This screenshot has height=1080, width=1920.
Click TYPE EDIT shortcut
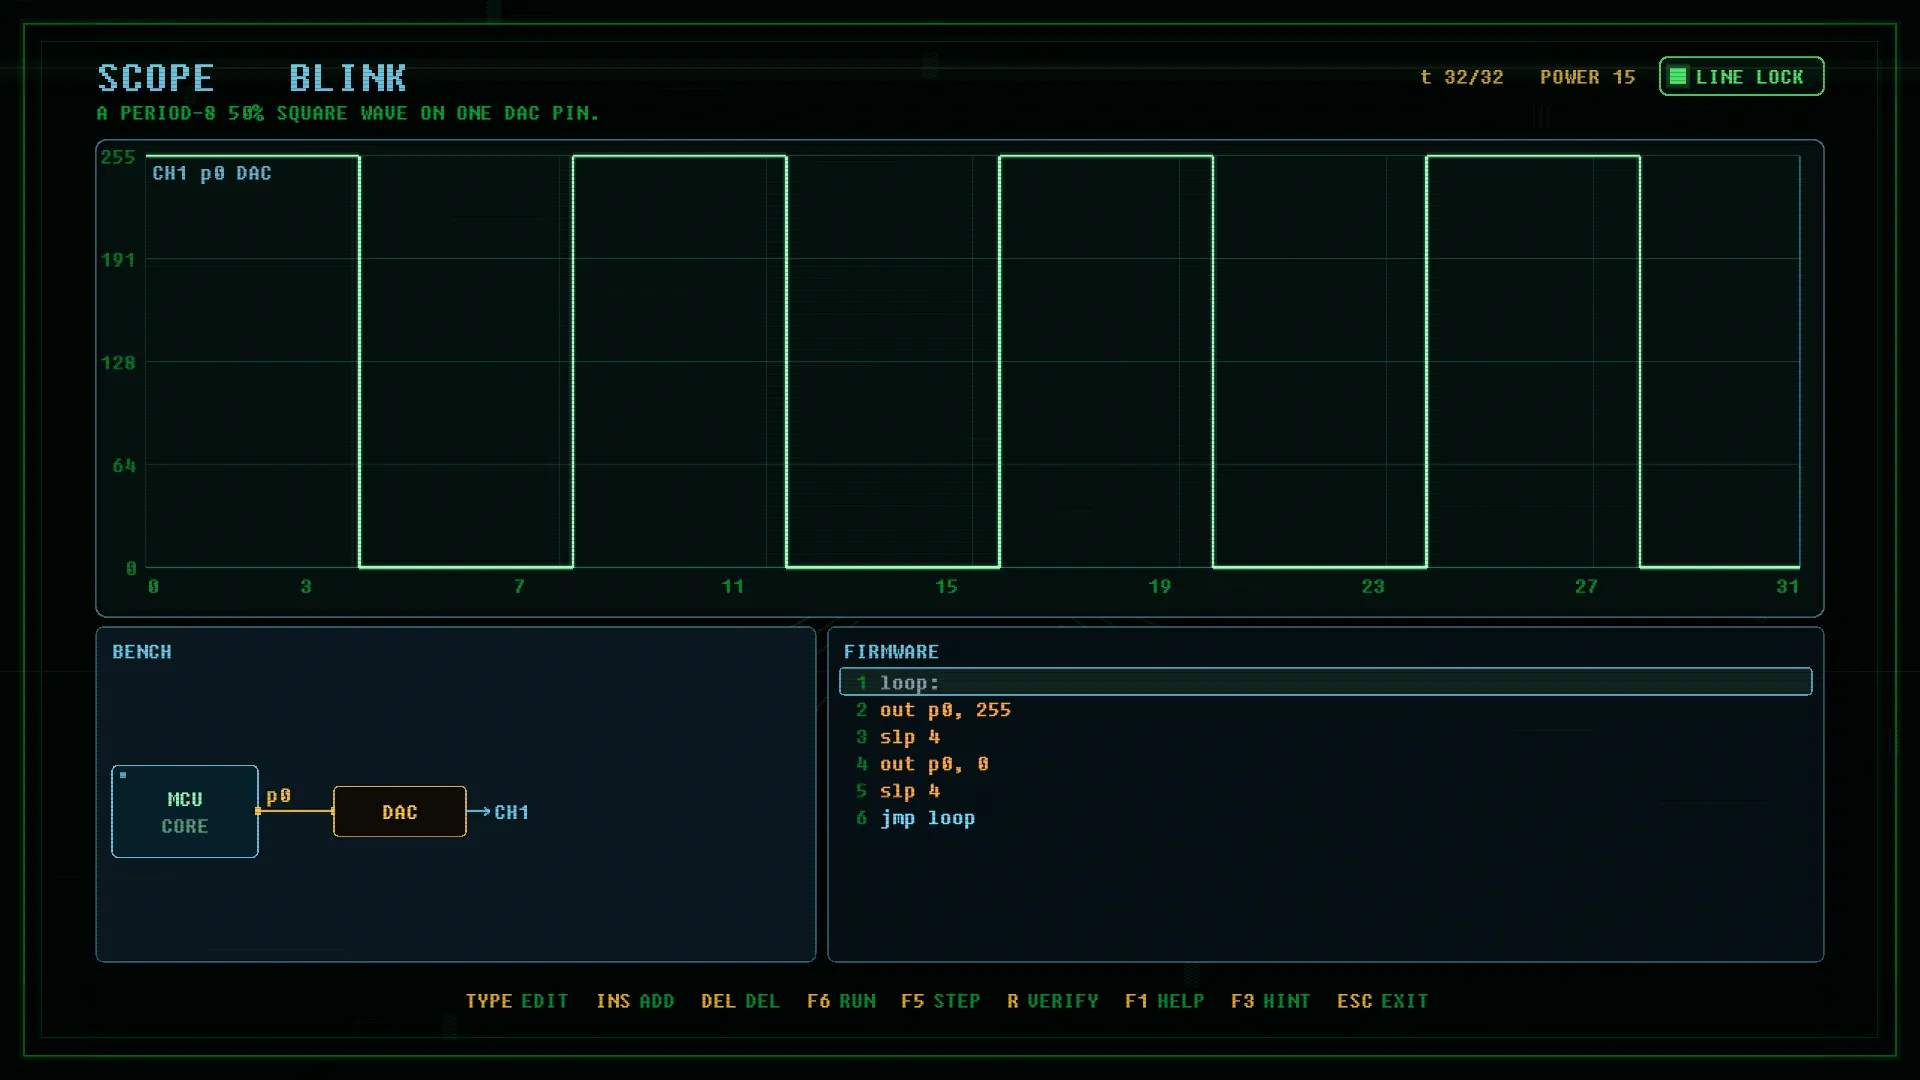click(x=517, y=1001)
